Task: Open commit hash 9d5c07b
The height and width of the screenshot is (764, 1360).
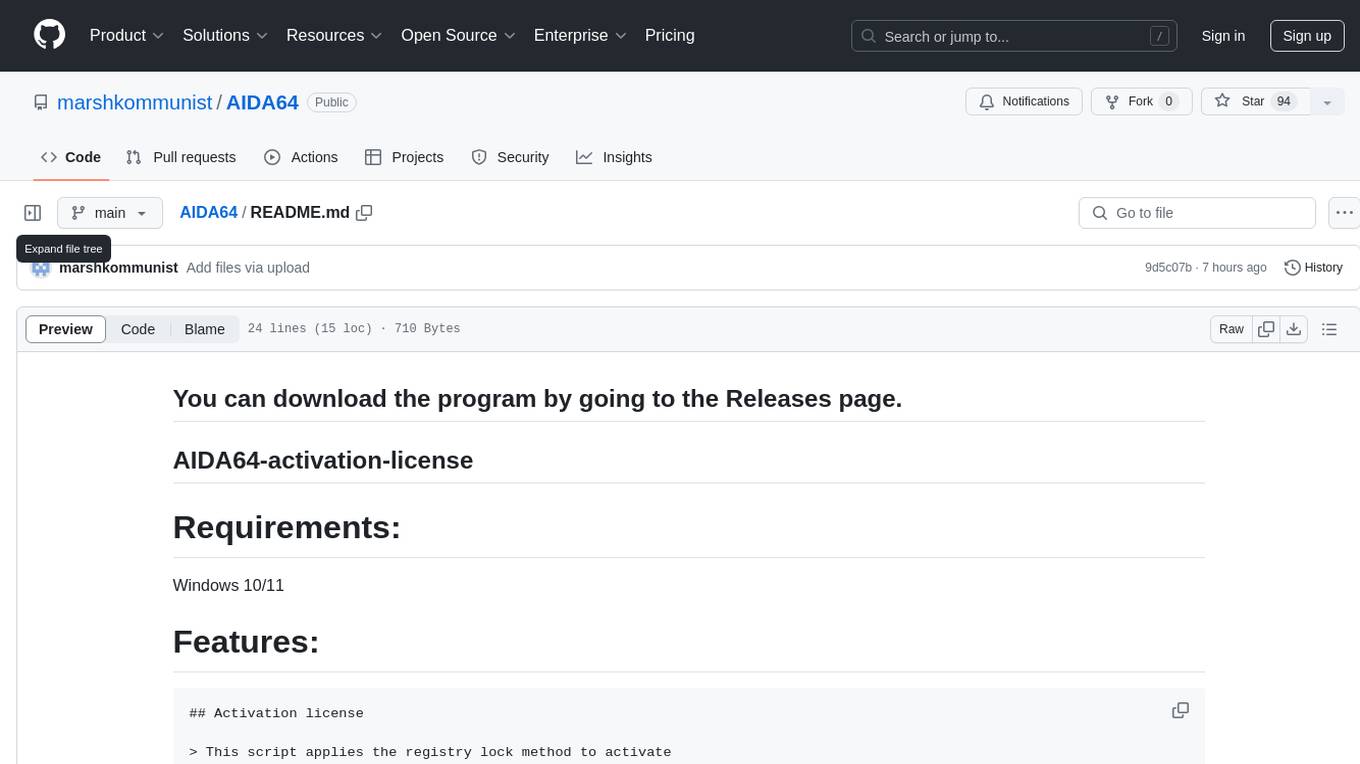Action: [1168, 268]
